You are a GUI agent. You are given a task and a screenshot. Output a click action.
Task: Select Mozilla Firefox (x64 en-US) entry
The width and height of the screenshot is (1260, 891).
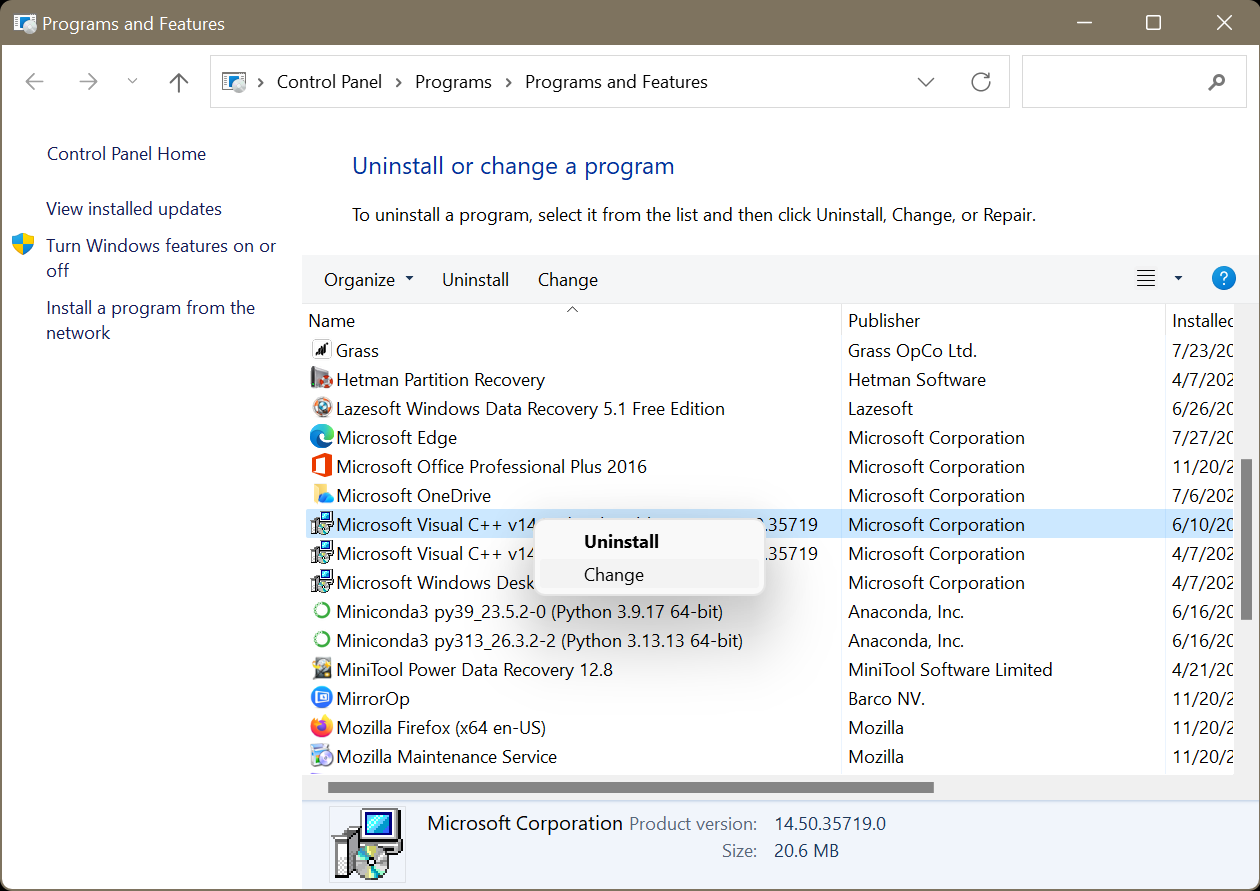click(441, 728)
